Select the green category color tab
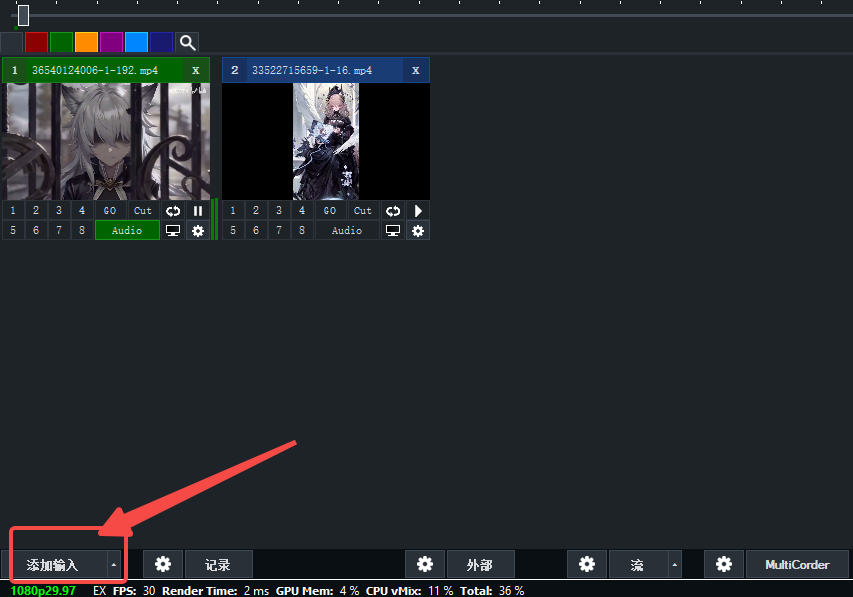 61,42
